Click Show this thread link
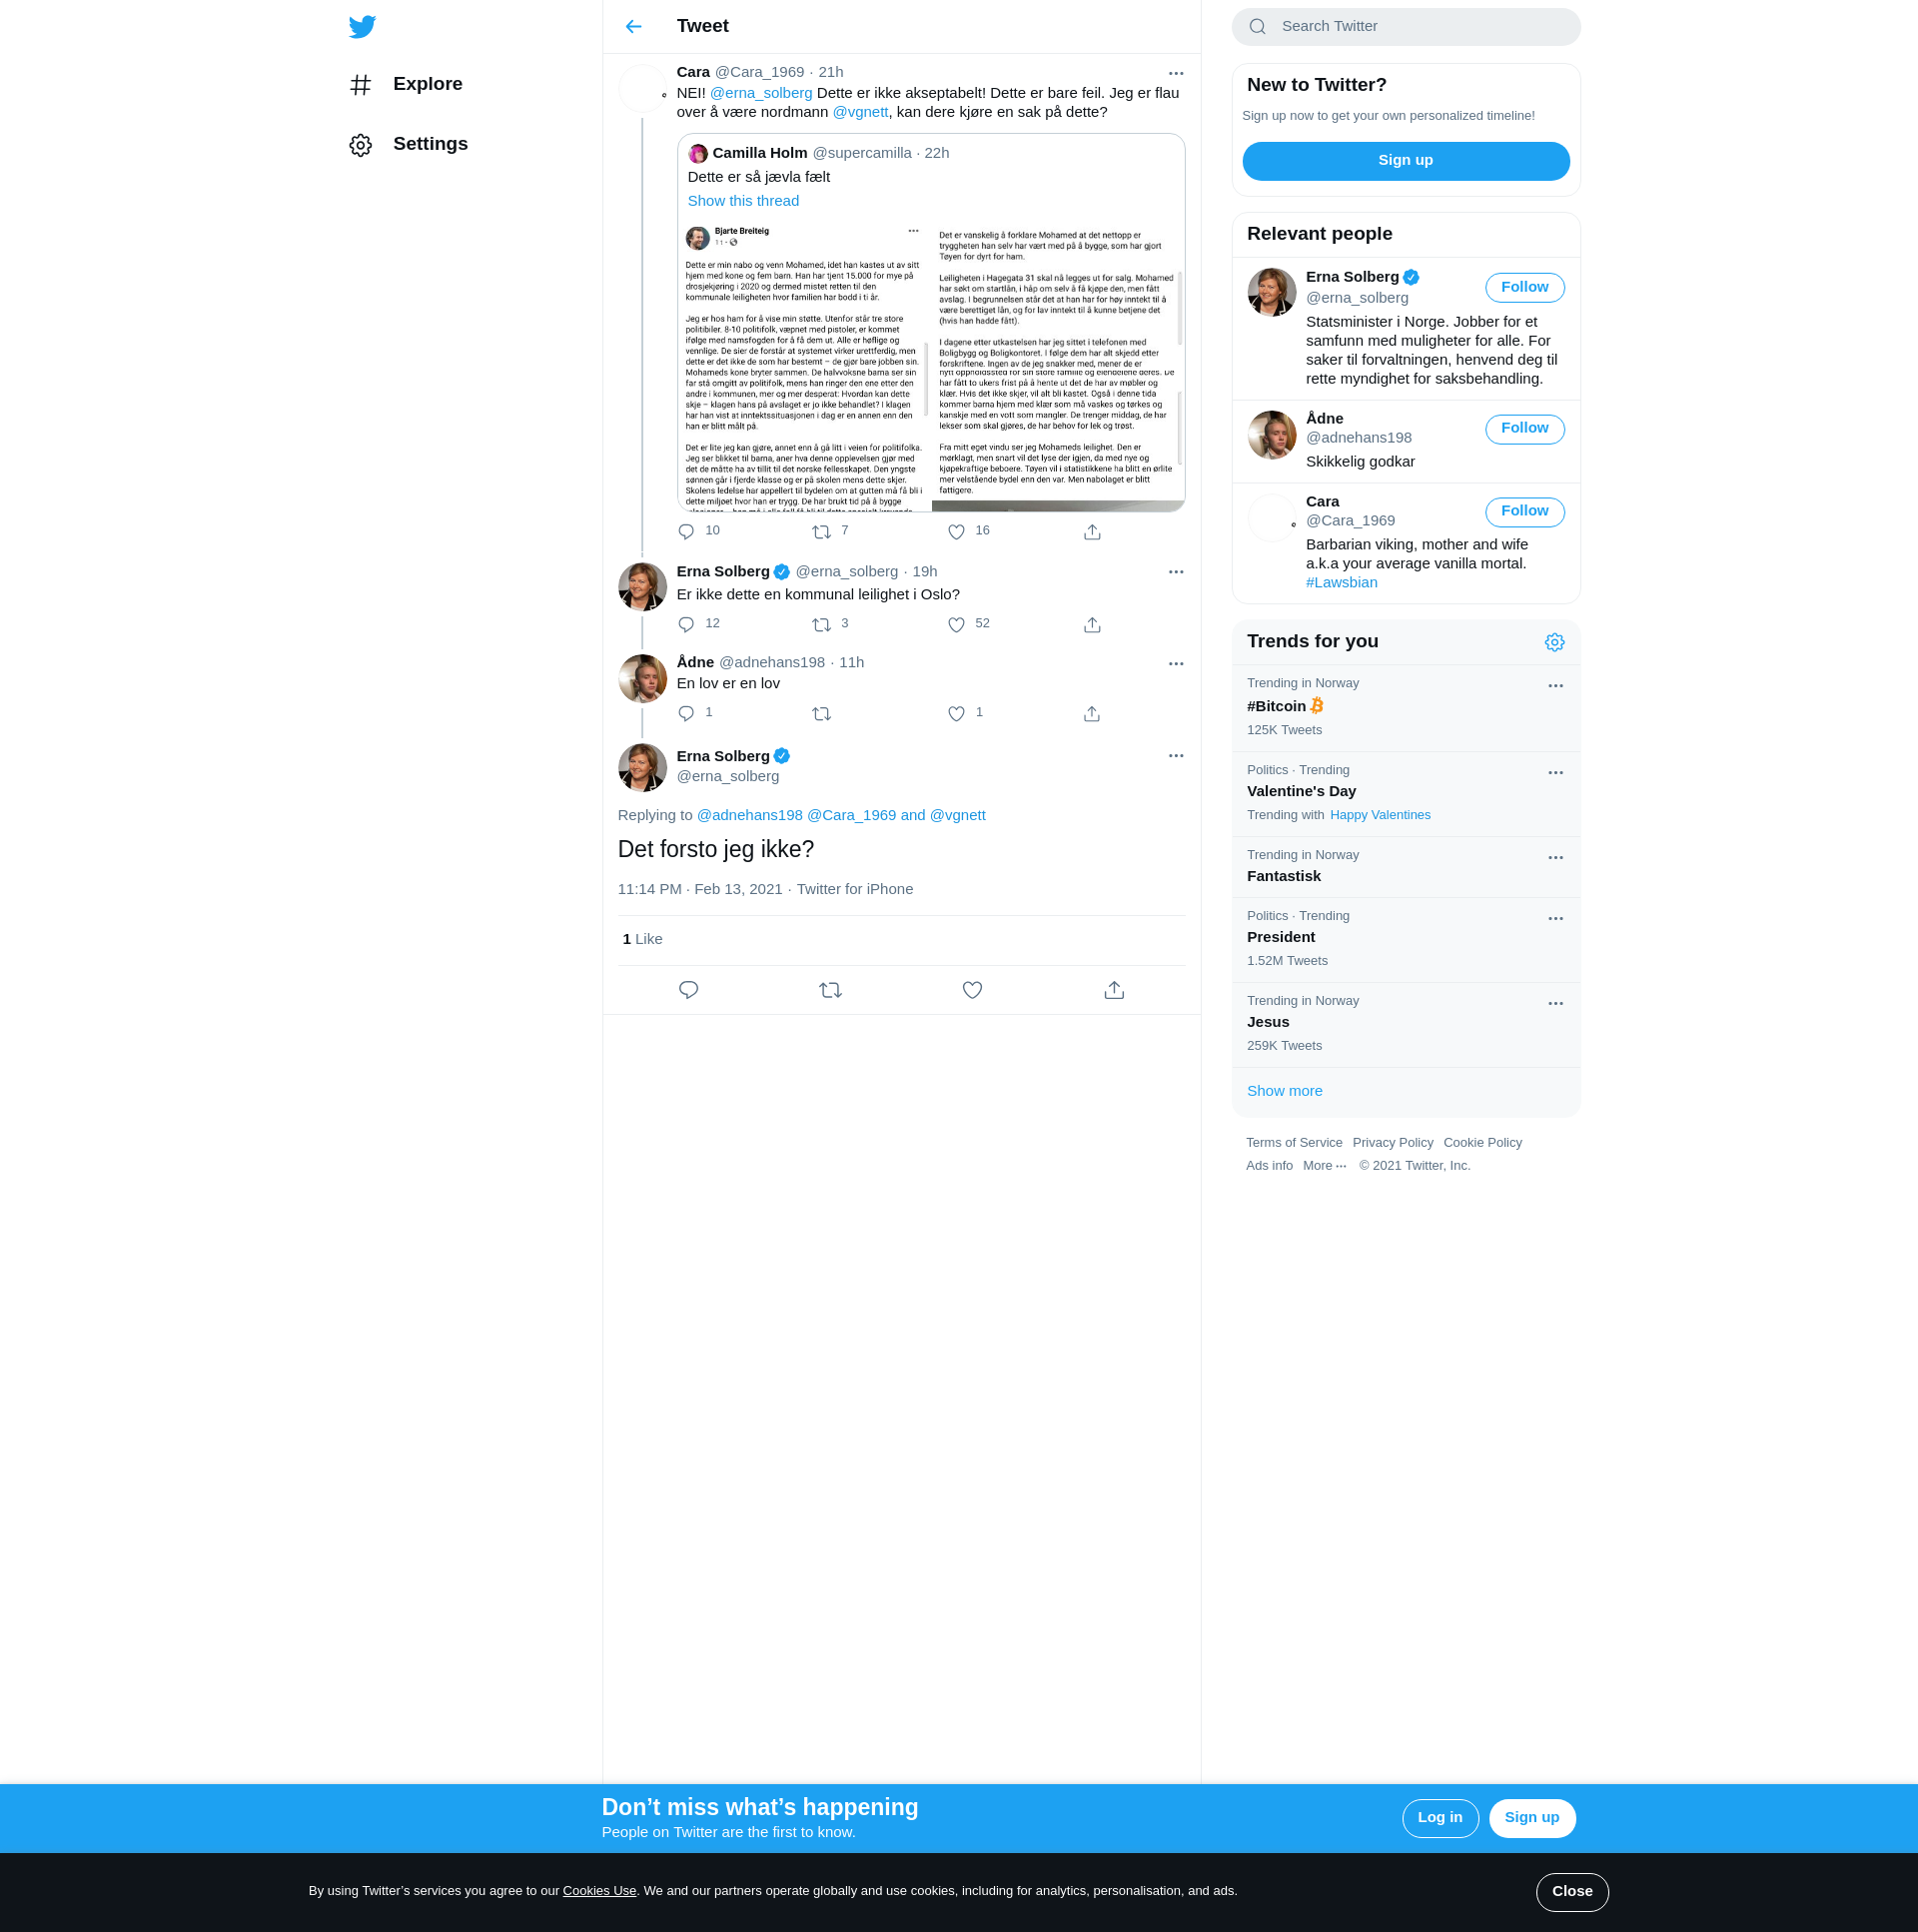1918x1932 pixels. 743,201
